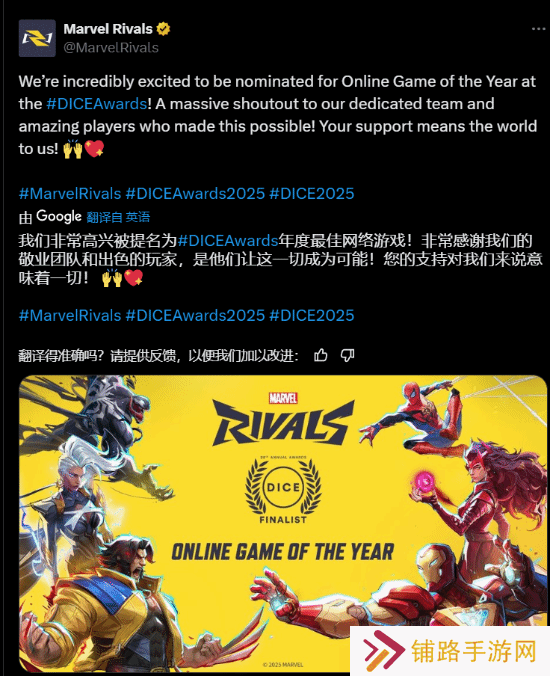Open #DICEAwards2025 hashtag under English text
Image resolution: width=550 pixels, height=676 pixels.
(195, 194)
